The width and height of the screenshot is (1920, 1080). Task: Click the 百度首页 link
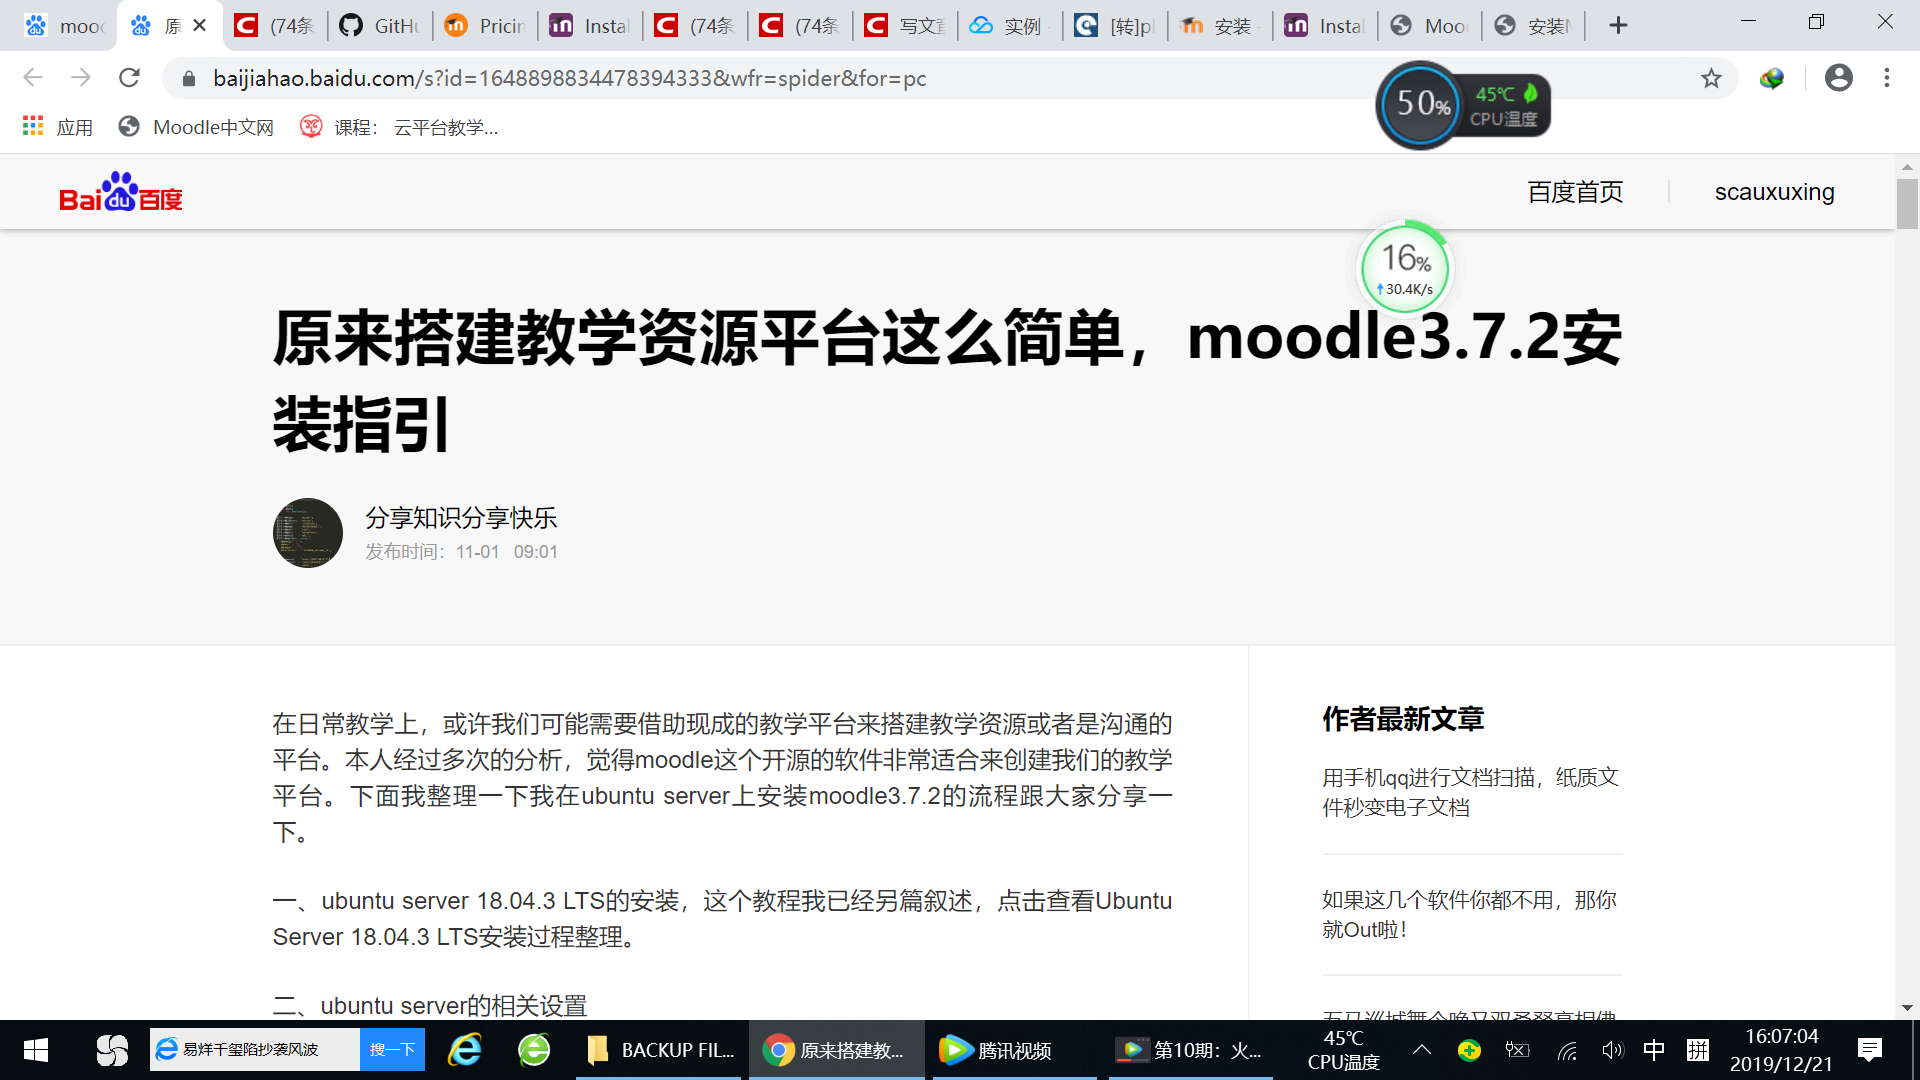point(1573,191)
